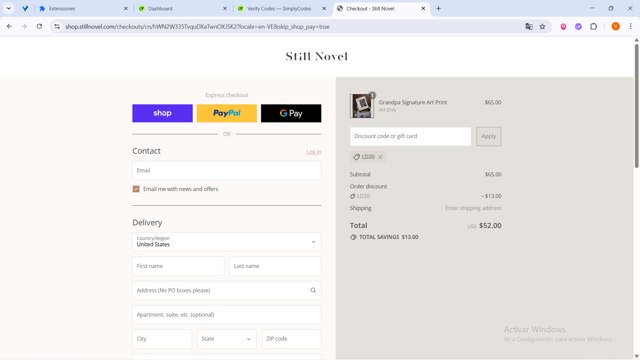Click the $52.00 total amount

coord(490,225)
